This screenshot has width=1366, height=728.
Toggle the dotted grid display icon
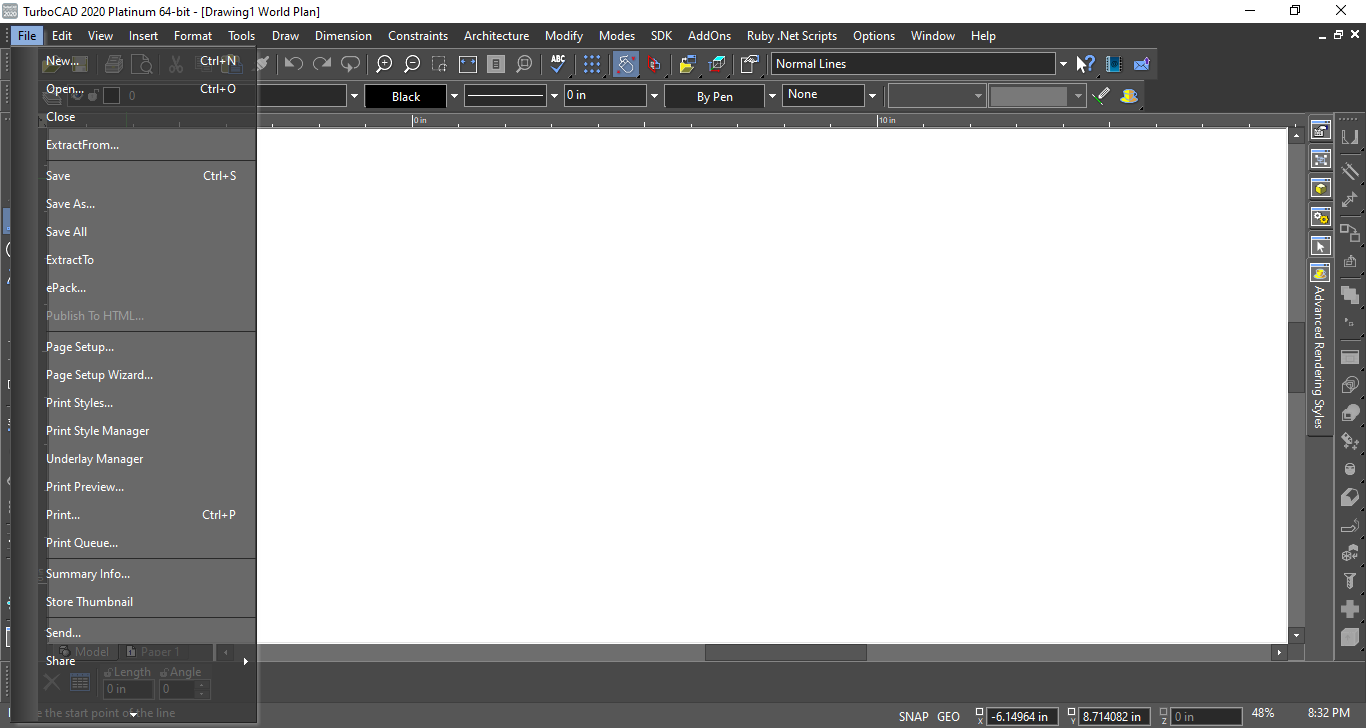pyautogui.click(x=592, y=64)
